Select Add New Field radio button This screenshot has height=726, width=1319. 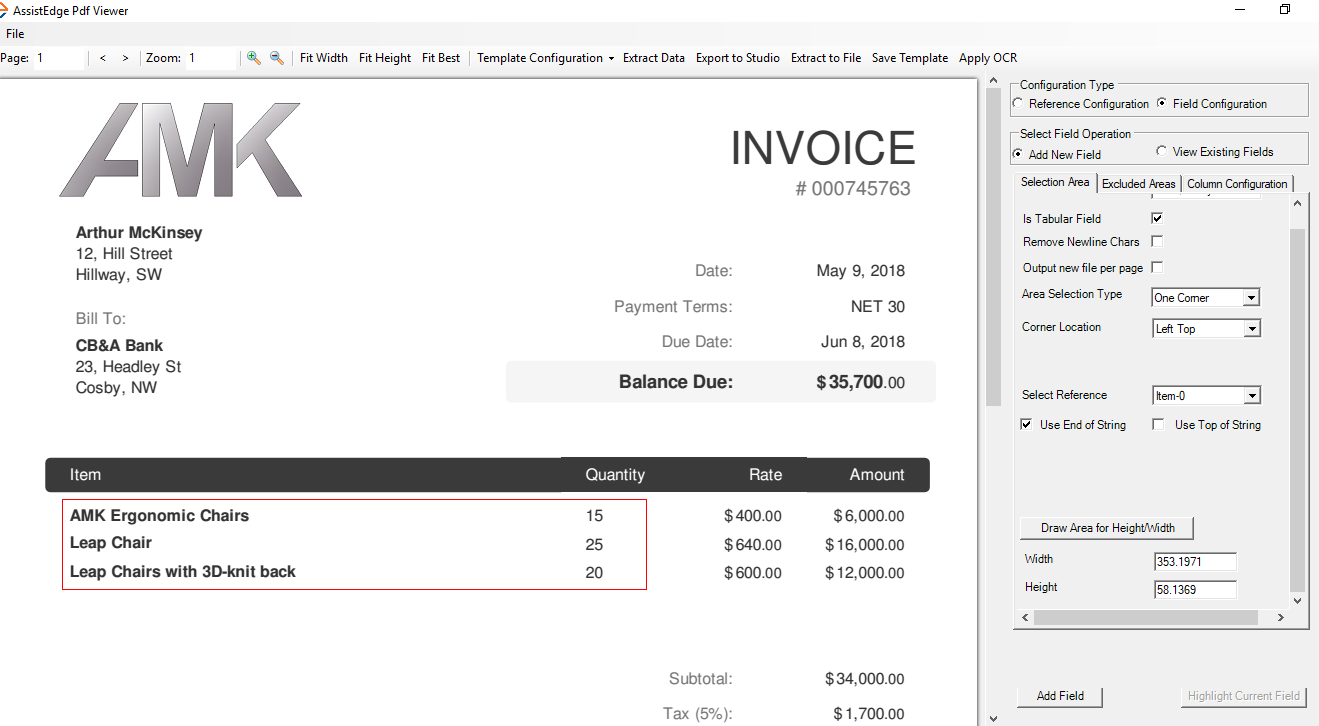[1018, 154]
